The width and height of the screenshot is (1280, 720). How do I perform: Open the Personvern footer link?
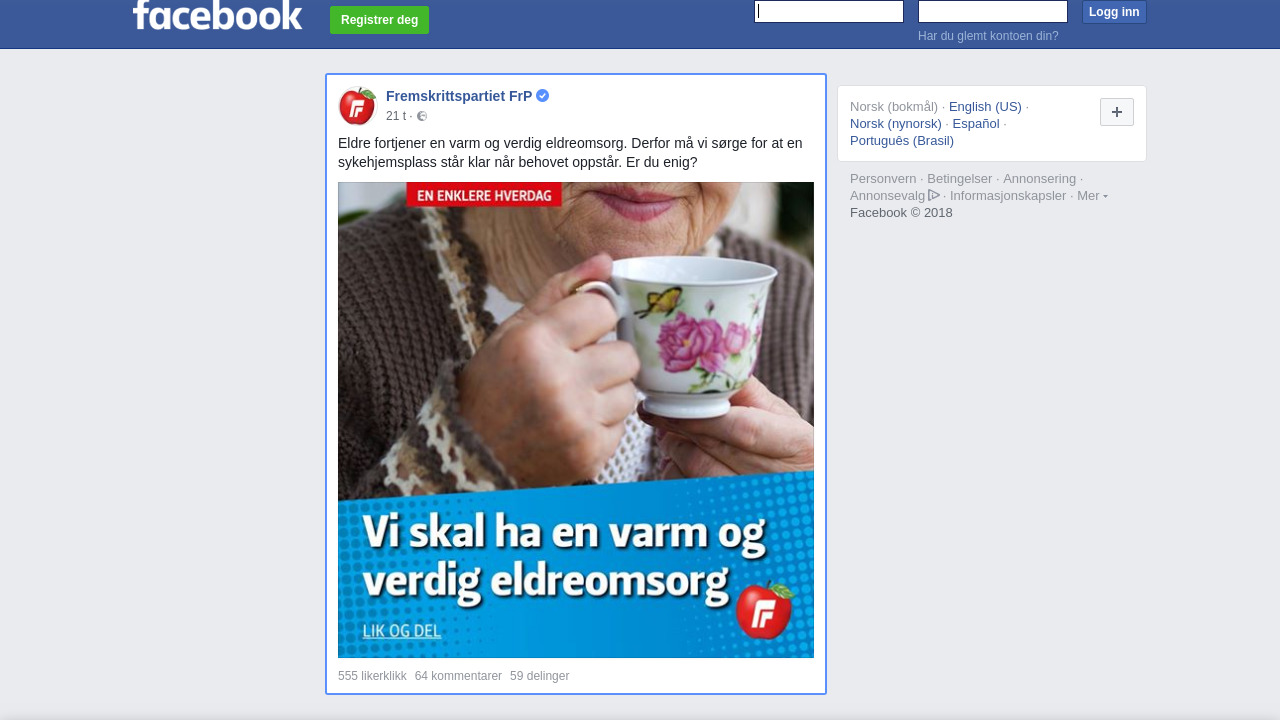[x=883, y=178]
